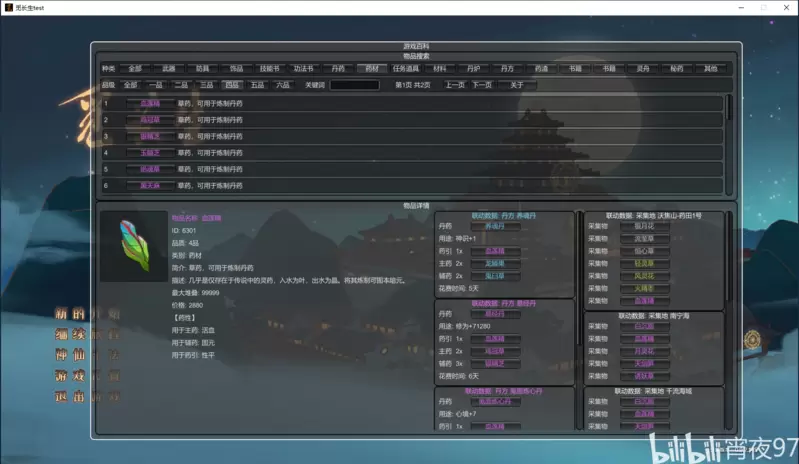Click the search results list scrollbar

[729, 144]
